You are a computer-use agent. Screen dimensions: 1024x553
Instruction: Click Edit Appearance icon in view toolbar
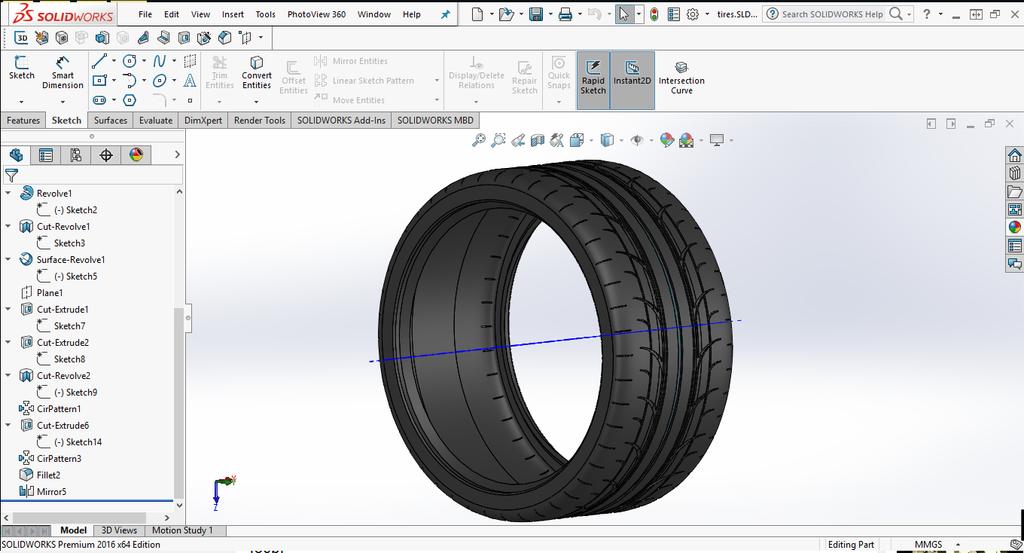[x=666, y=140]
